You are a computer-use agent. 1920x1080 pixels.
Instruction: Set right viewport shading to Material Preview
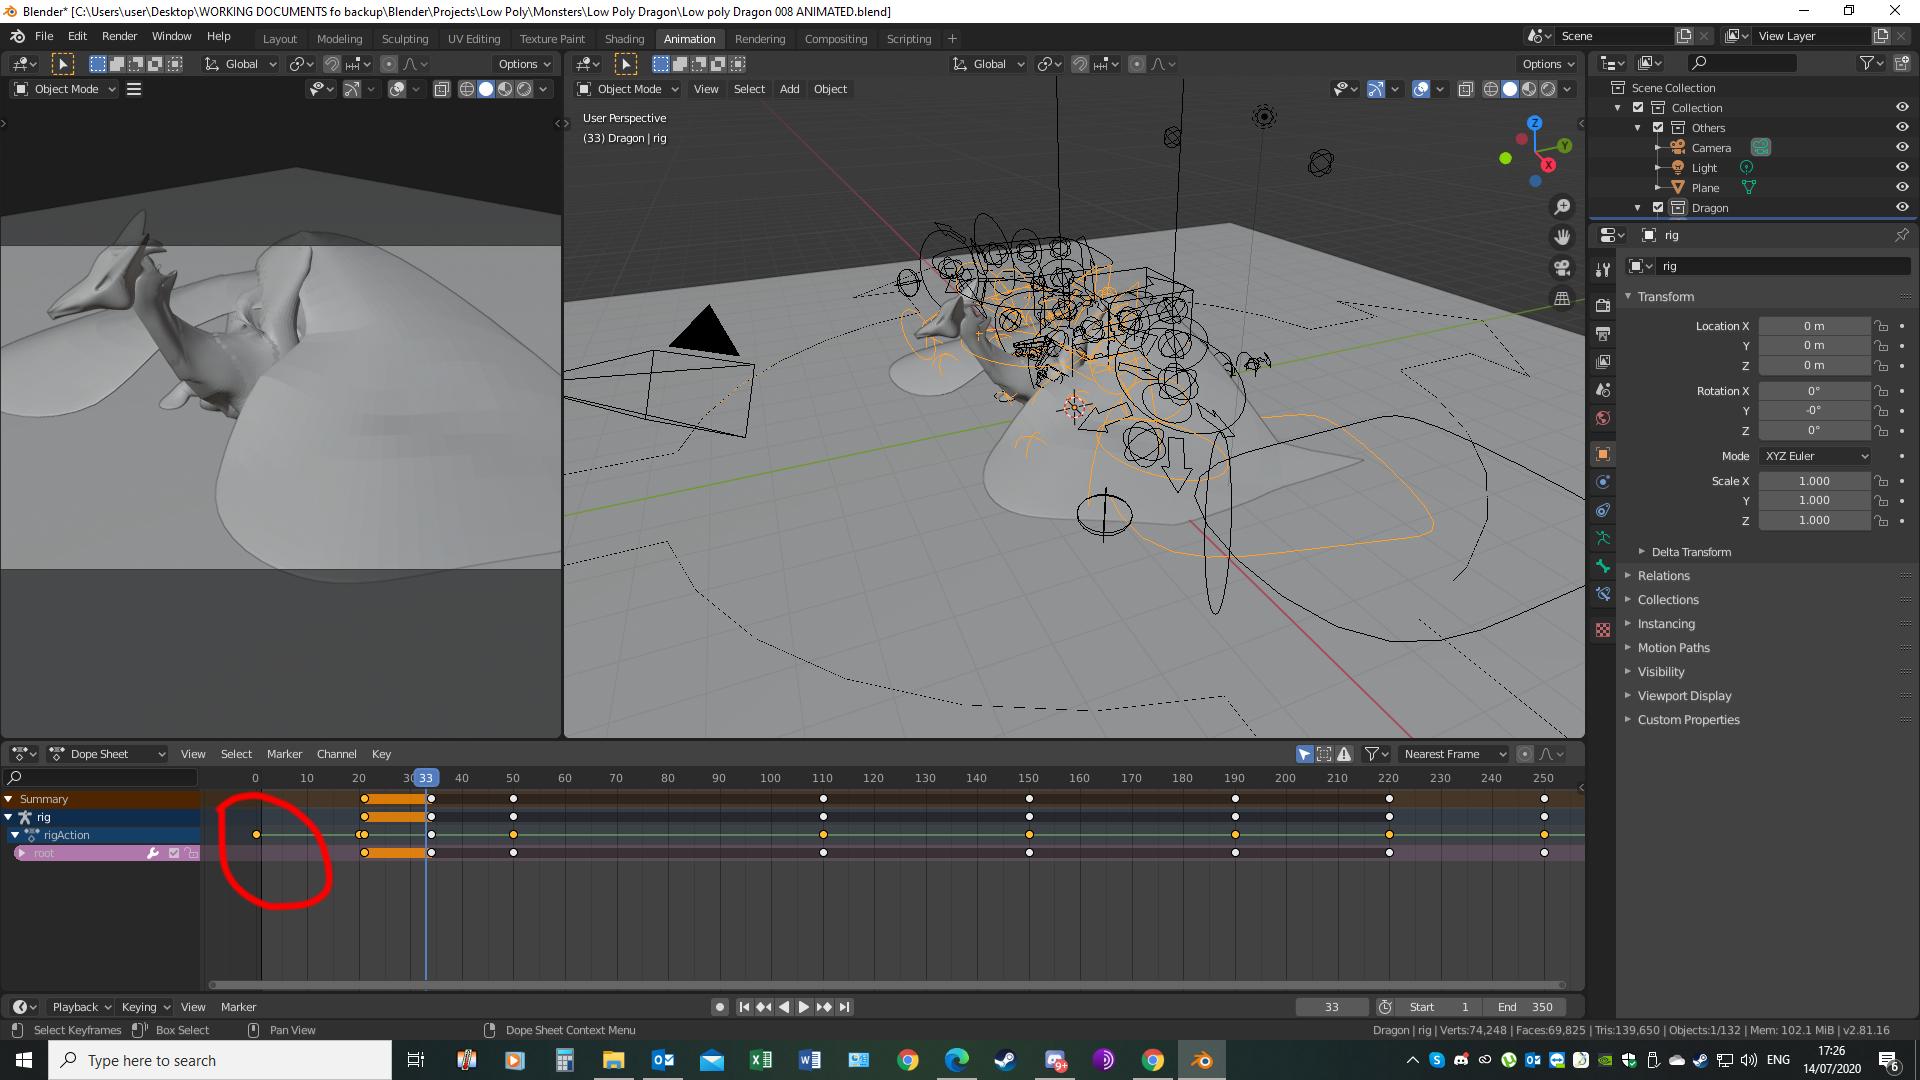1529,89
